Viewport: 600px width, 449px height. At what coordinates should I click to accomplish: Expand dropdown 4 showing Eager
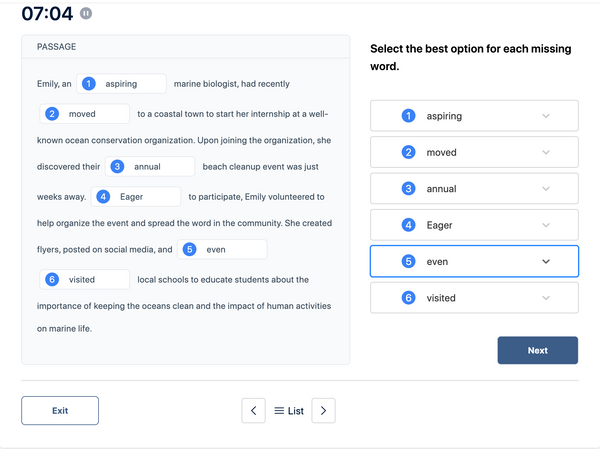pos(474,225)
